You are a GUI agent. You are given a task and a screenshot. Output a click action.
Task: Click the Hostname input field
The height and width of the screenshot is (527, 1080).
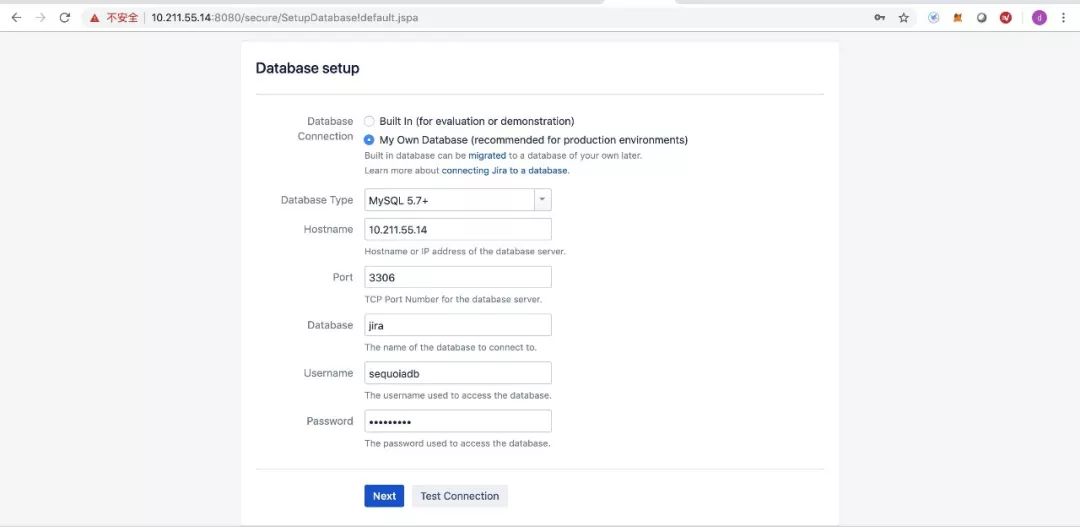[x=458, y=229]
